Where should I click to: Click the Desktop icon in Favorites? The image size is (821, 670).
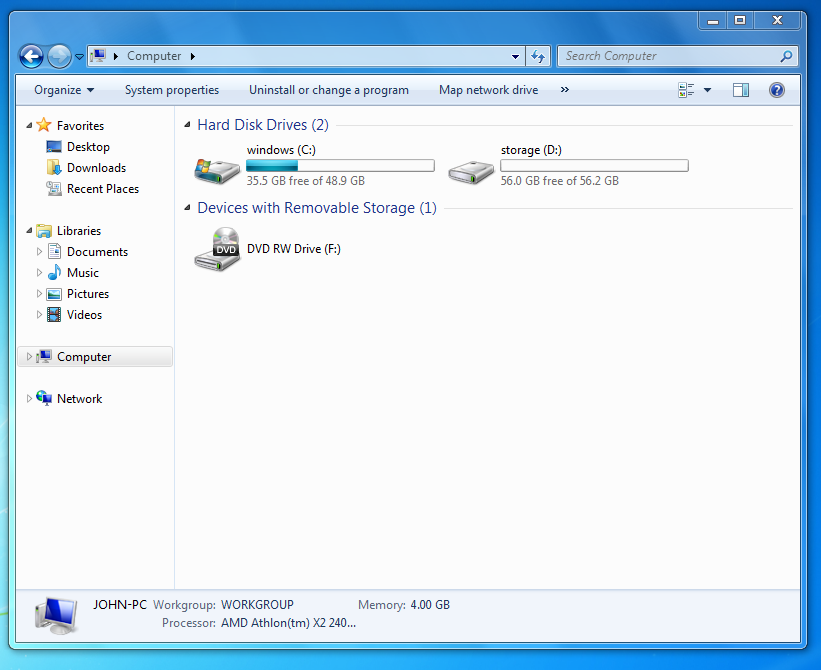click(54, 147)
